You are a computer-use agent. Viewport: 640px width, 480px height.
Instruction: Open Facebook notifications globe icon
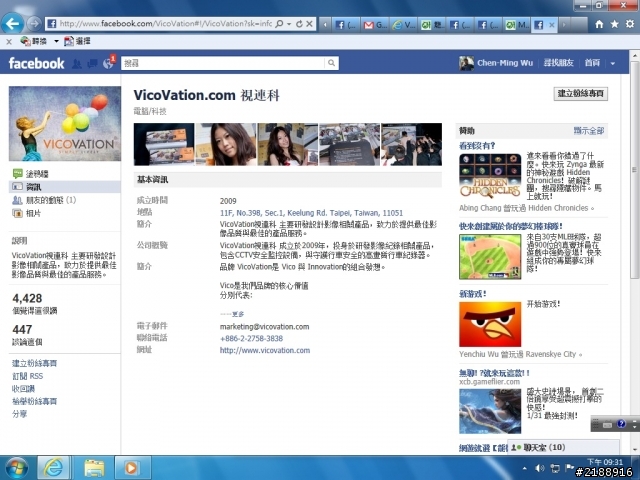tap(108, 63)
